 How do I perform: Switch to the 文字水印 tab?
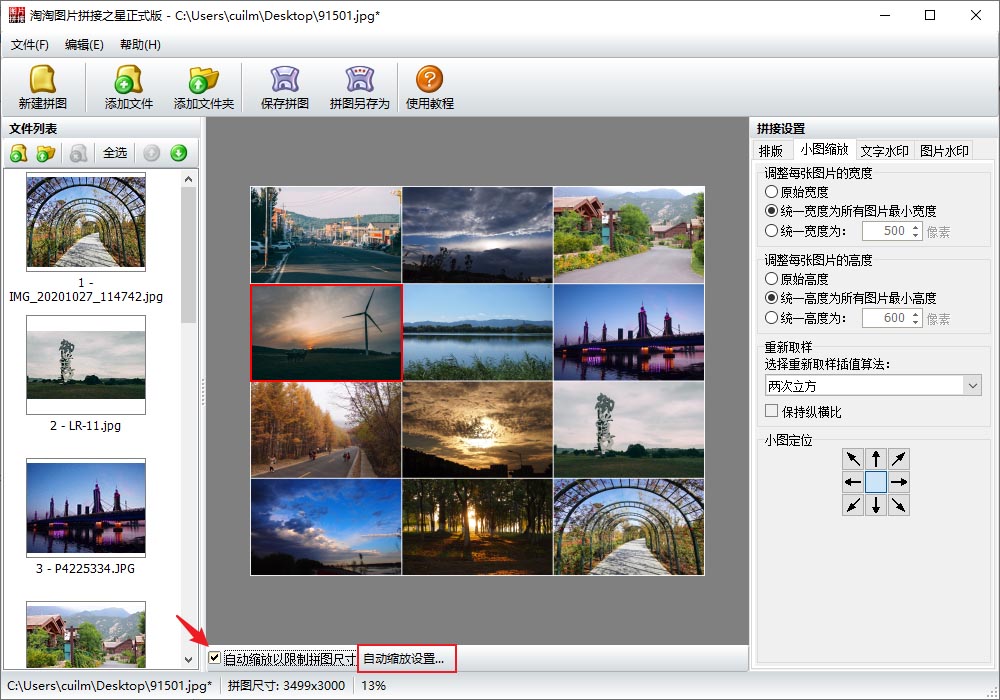coord(885,151)
